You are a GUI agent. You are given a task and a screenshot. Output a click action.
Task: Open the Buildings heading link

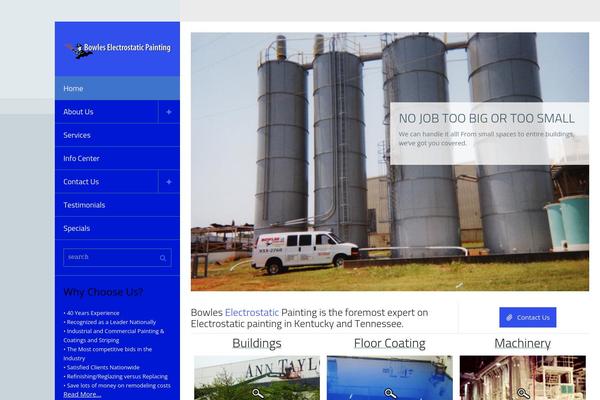(x=257, y=343)
